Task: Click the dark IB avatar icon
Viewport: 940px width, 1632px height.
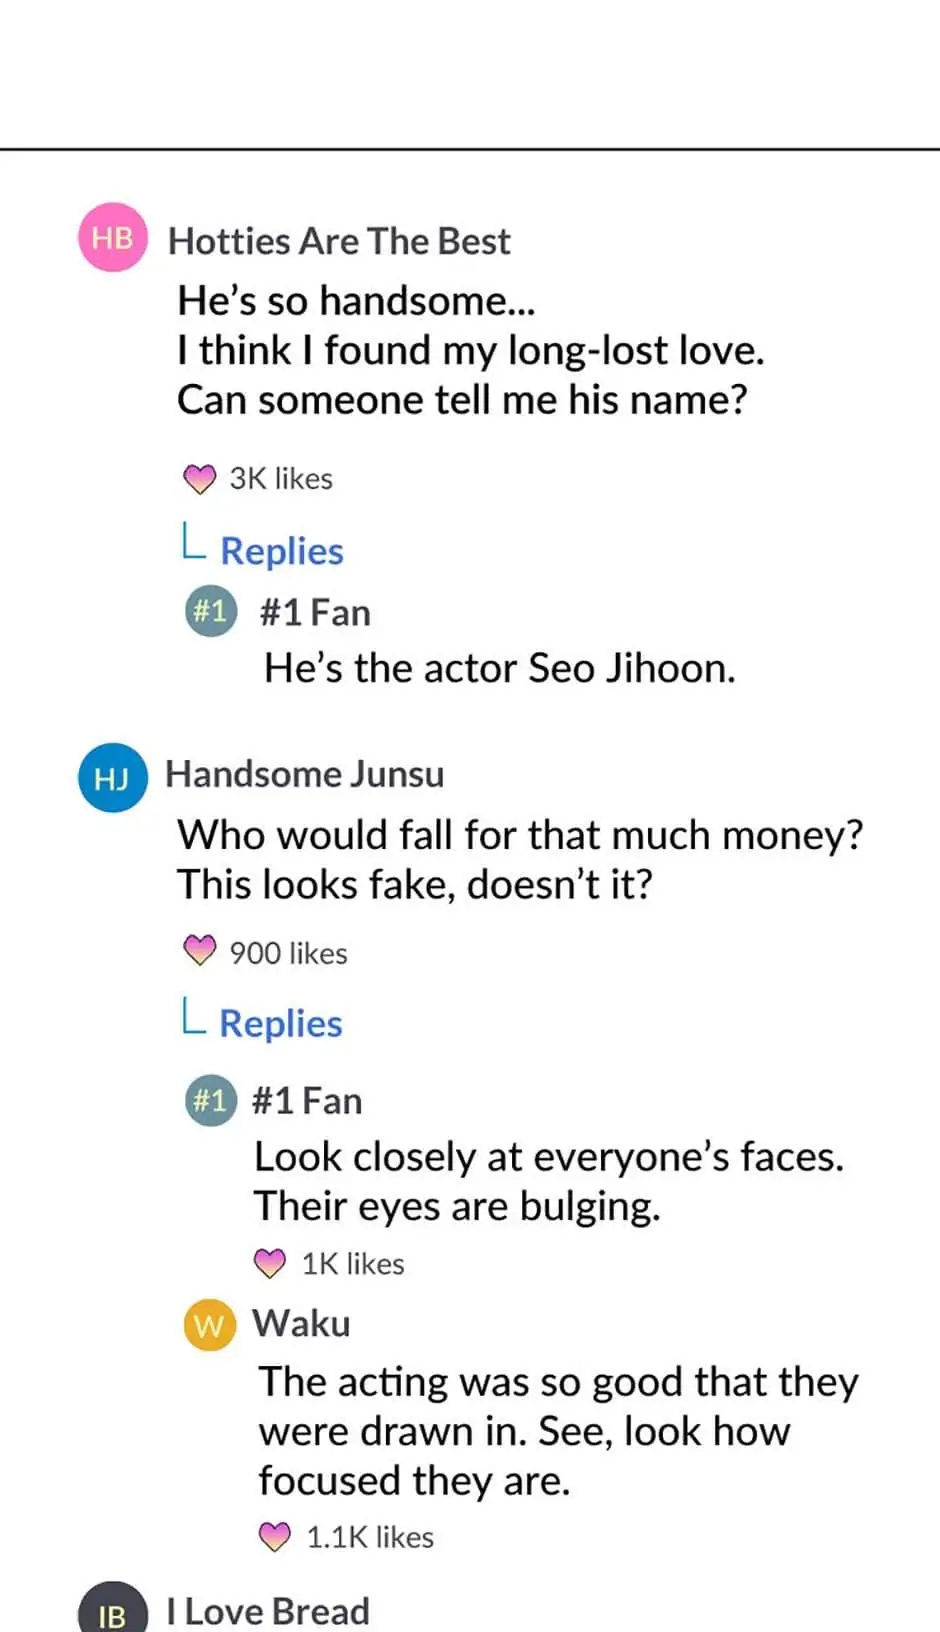Action: click(113, 1612)
